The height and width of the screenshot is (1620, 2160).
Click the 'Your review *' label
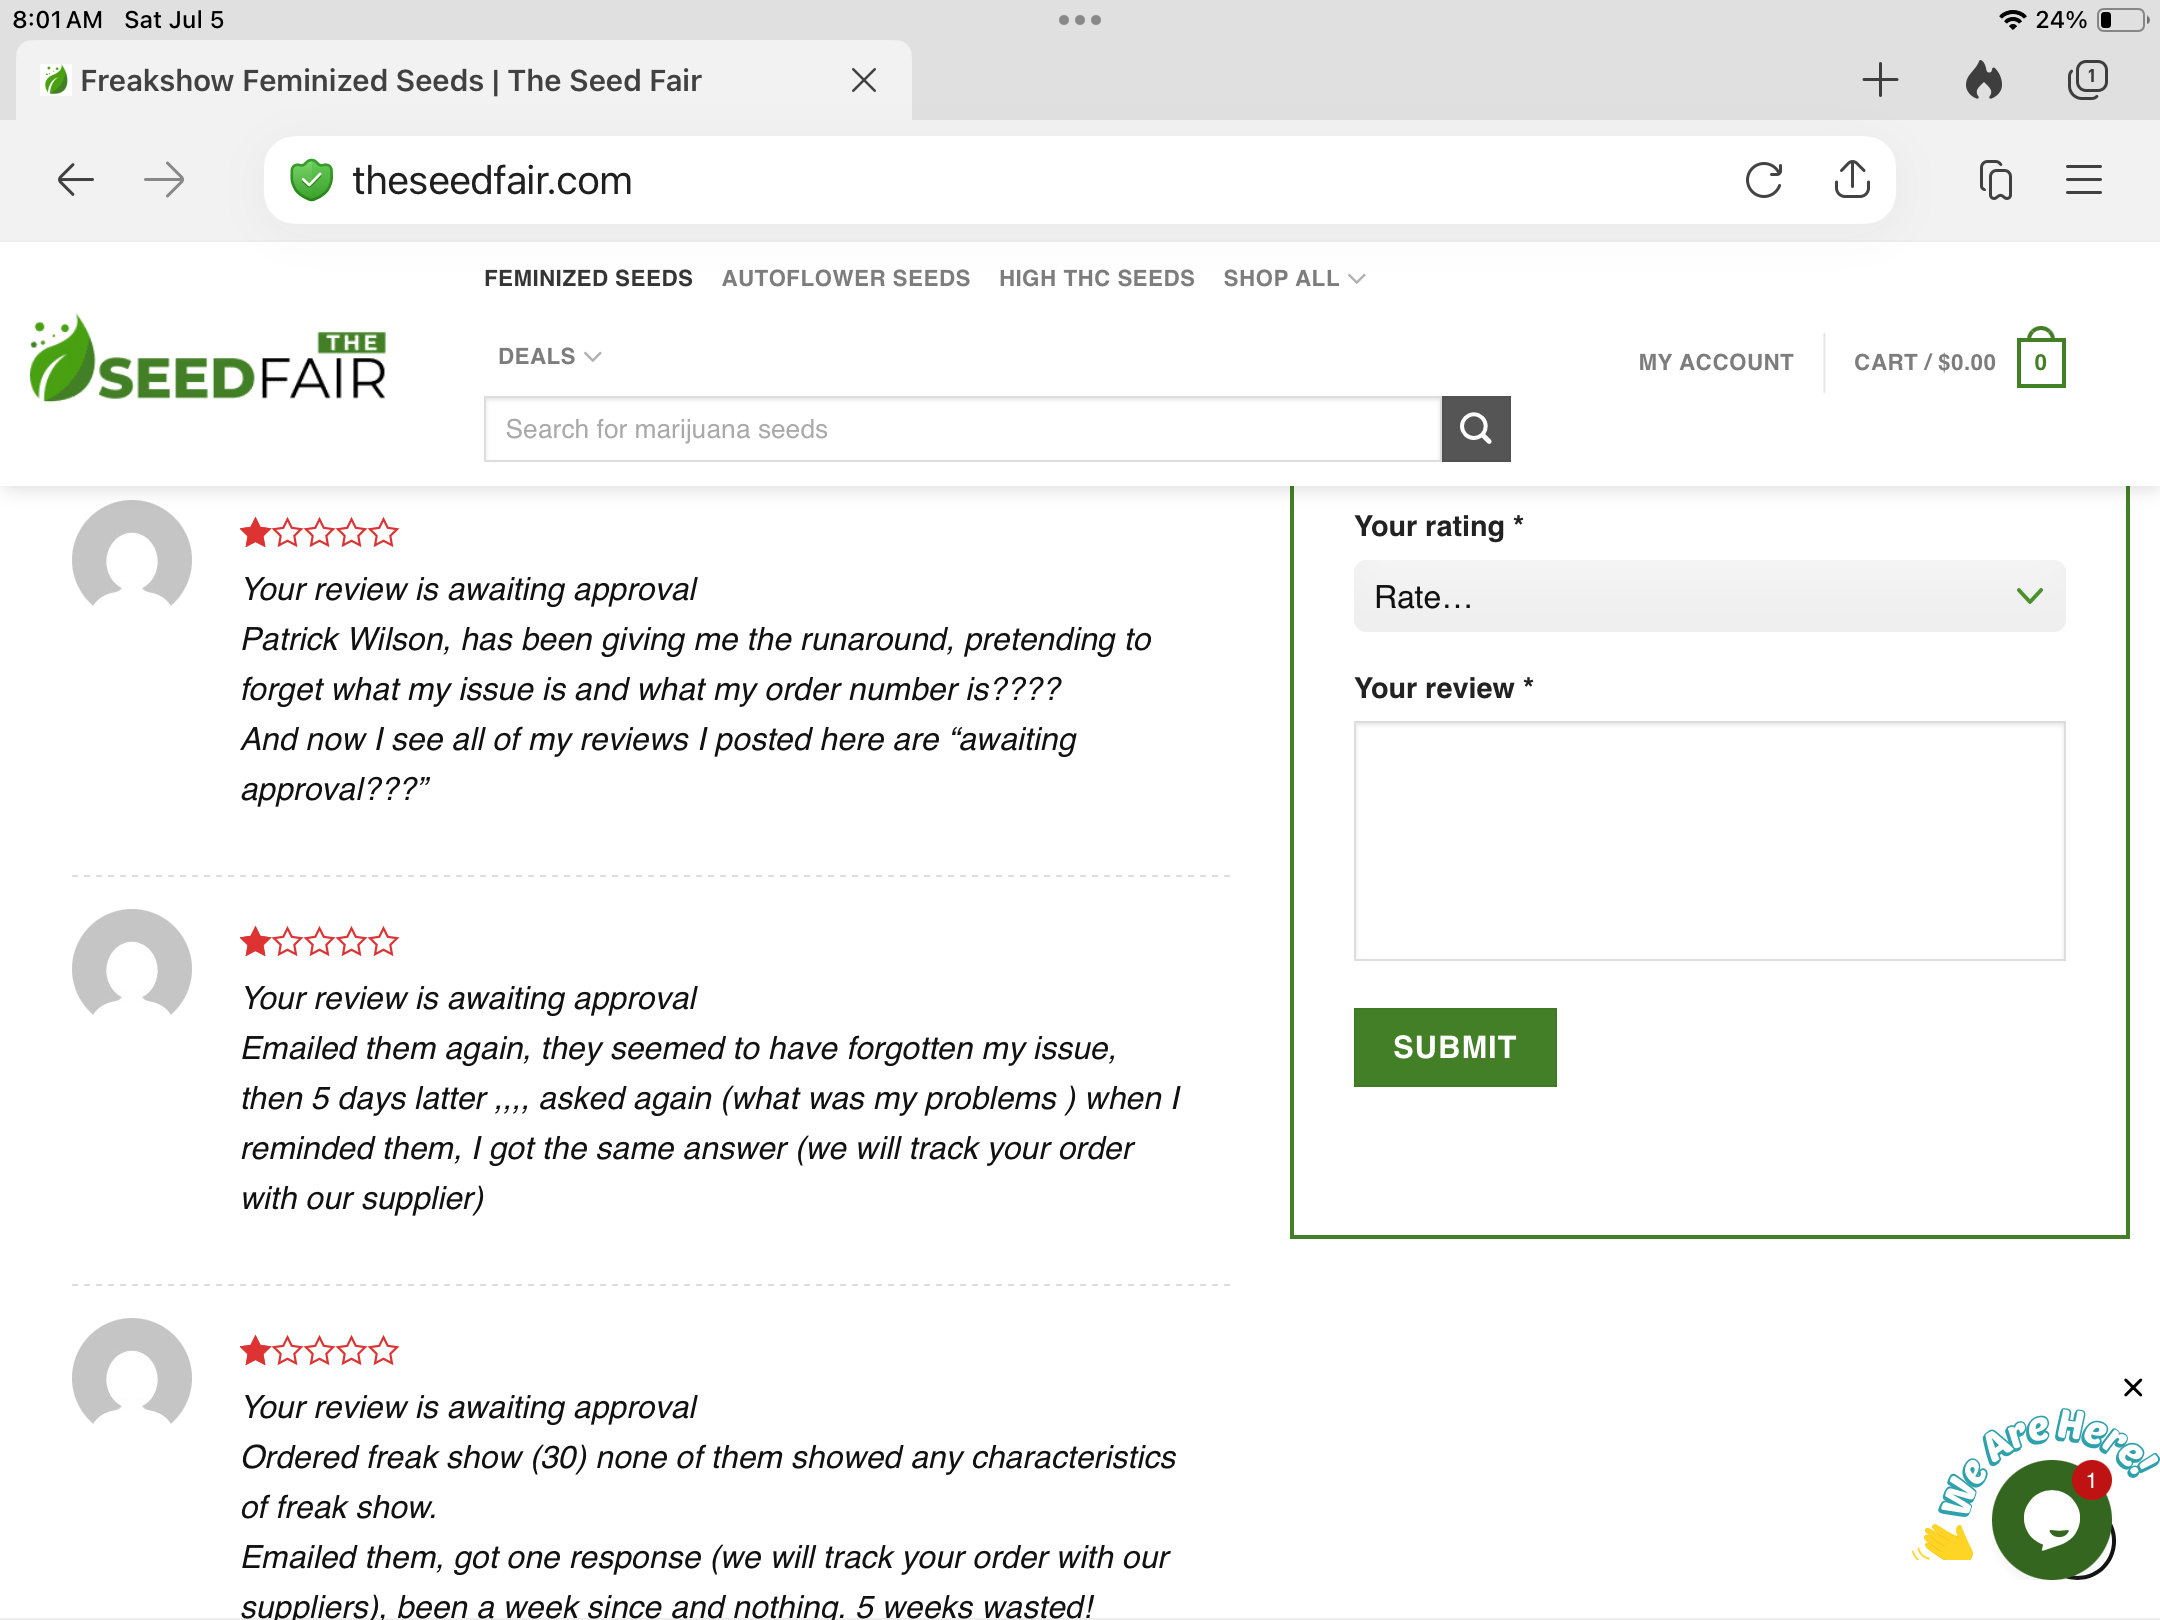pos(1443,688)
